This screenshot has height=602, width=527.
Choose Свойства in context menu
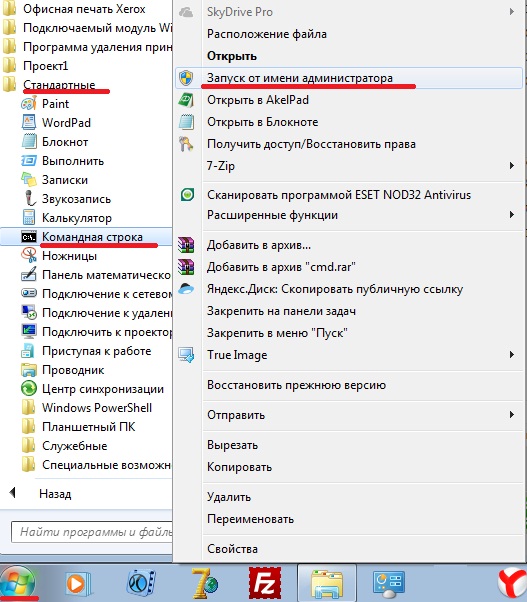point(232,549)
